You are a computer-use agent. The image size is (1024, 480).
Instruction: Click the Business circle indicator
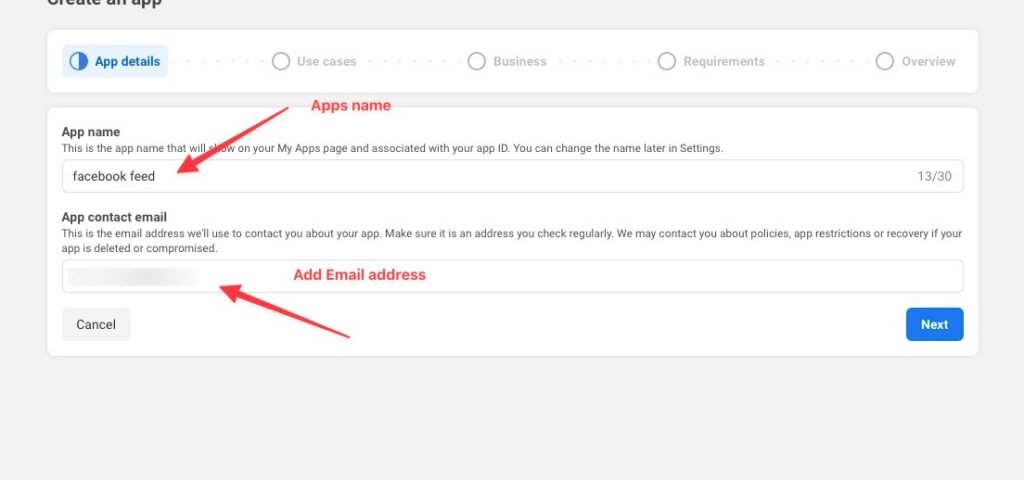coord(477,61)
